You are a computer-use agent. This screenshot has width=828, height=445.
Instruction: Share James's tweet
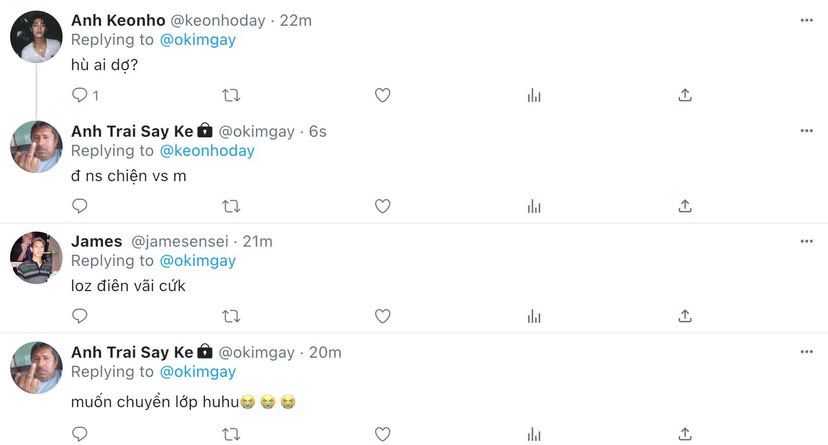tap(685, 316)
